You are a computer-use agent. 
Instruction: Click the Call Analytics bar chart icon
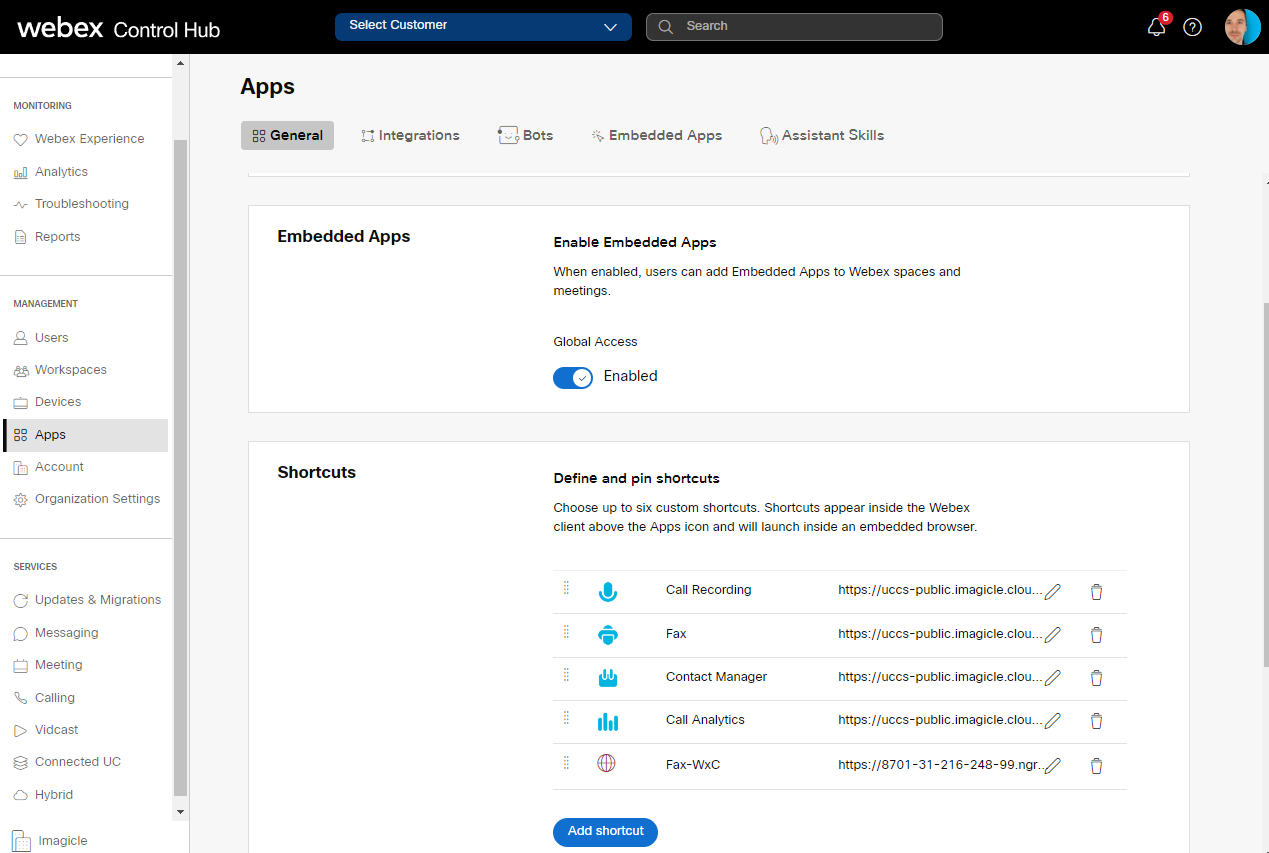[x=607, y=720]
